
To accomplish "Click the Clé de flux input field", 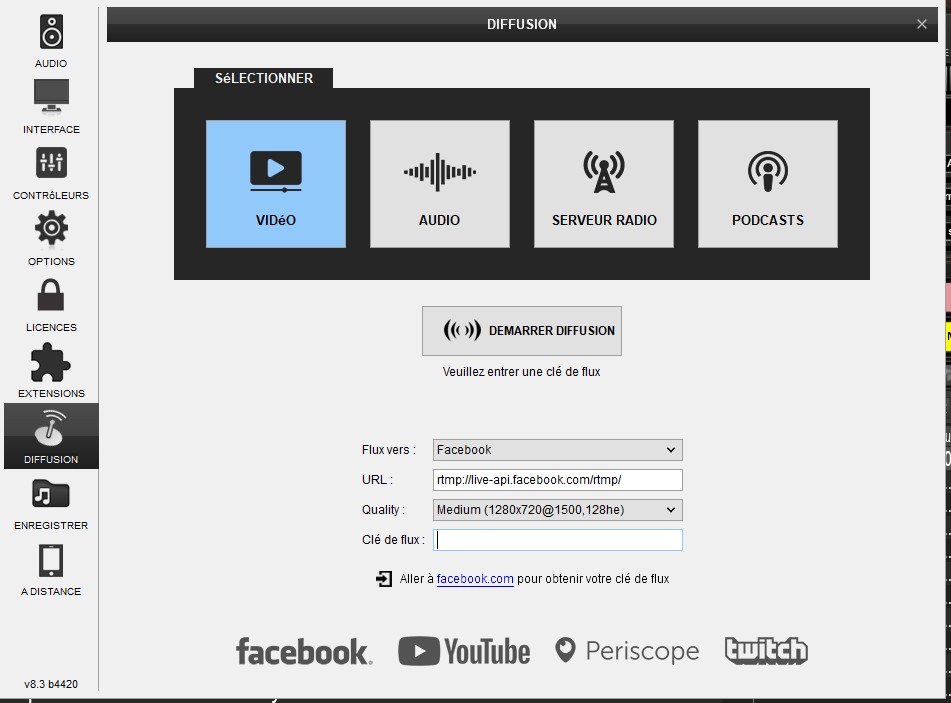I will point(558,540).
